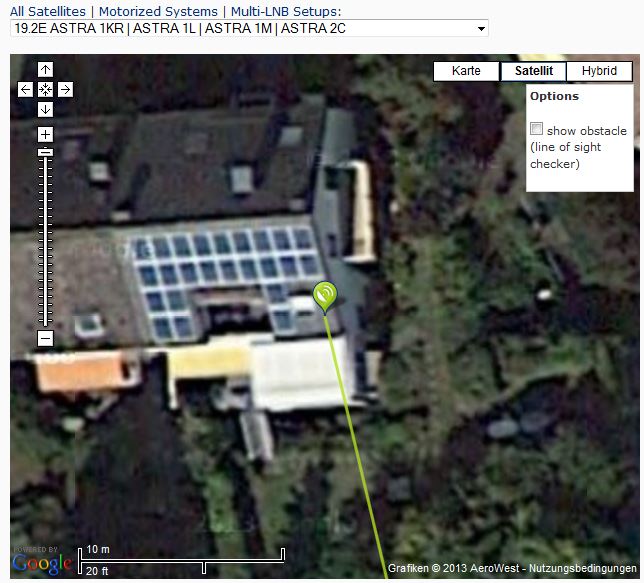Zoom out with the minus button
The width and height of the screenshot is (644, 583).
(45, 339)
